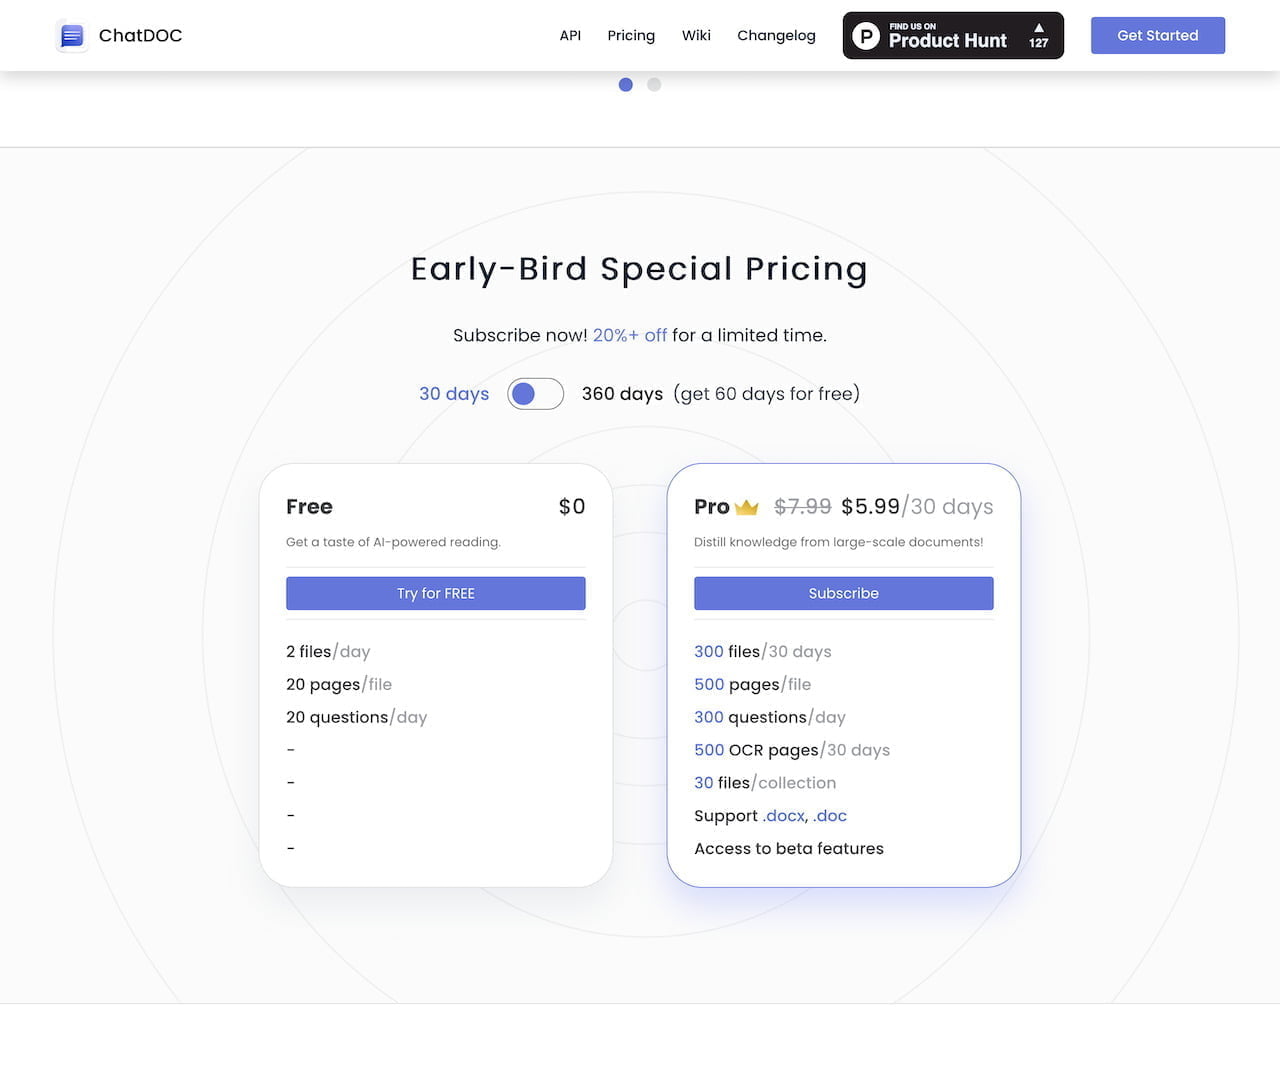The width and height of the screenshot is (1280, 1067).
Task: Toggle the billing period switch
Action: pos(535,394)
